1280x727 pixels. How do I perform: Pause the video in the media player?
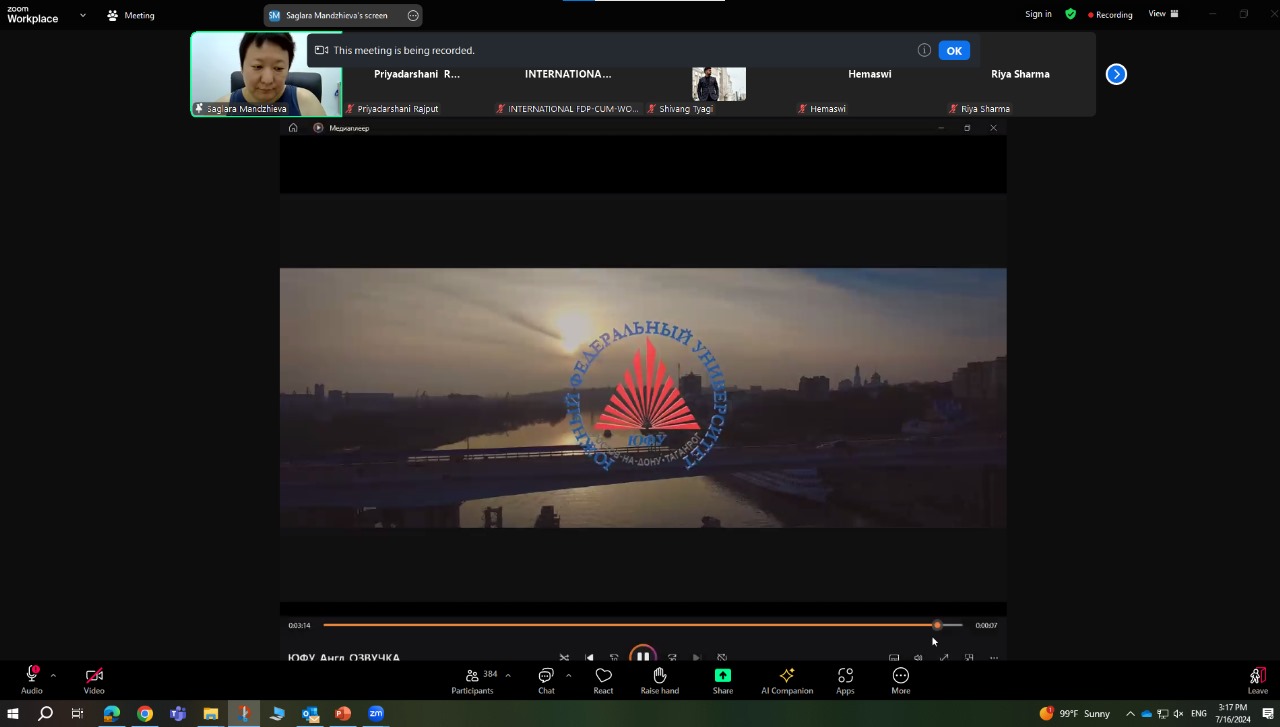pos(643,656)
